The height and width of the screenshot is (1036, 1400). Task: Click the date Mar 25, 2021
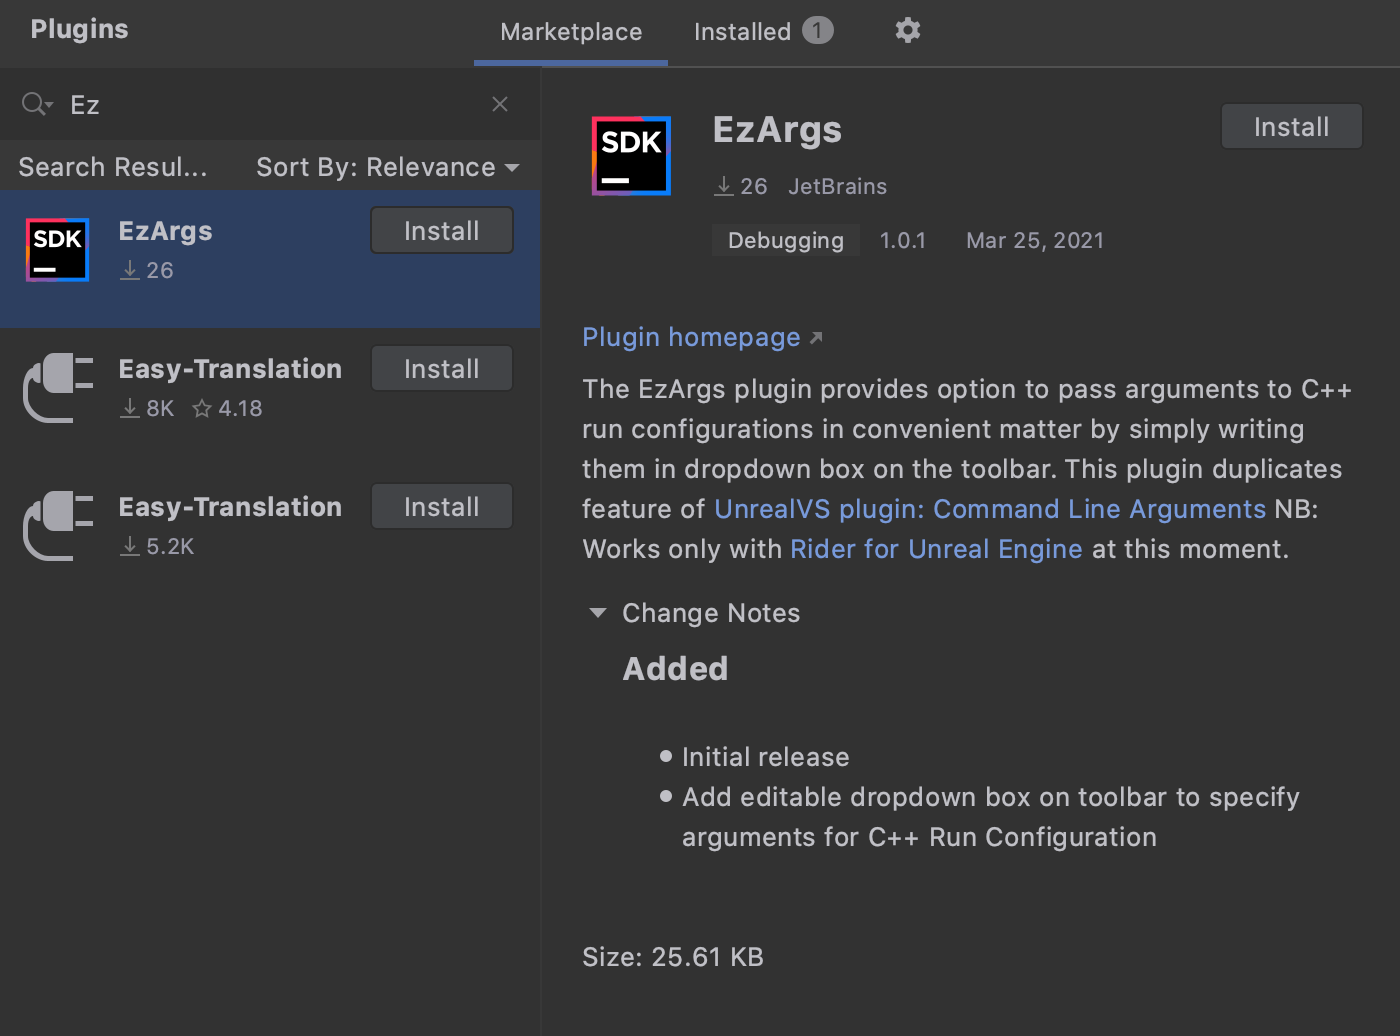point(1035,240)
